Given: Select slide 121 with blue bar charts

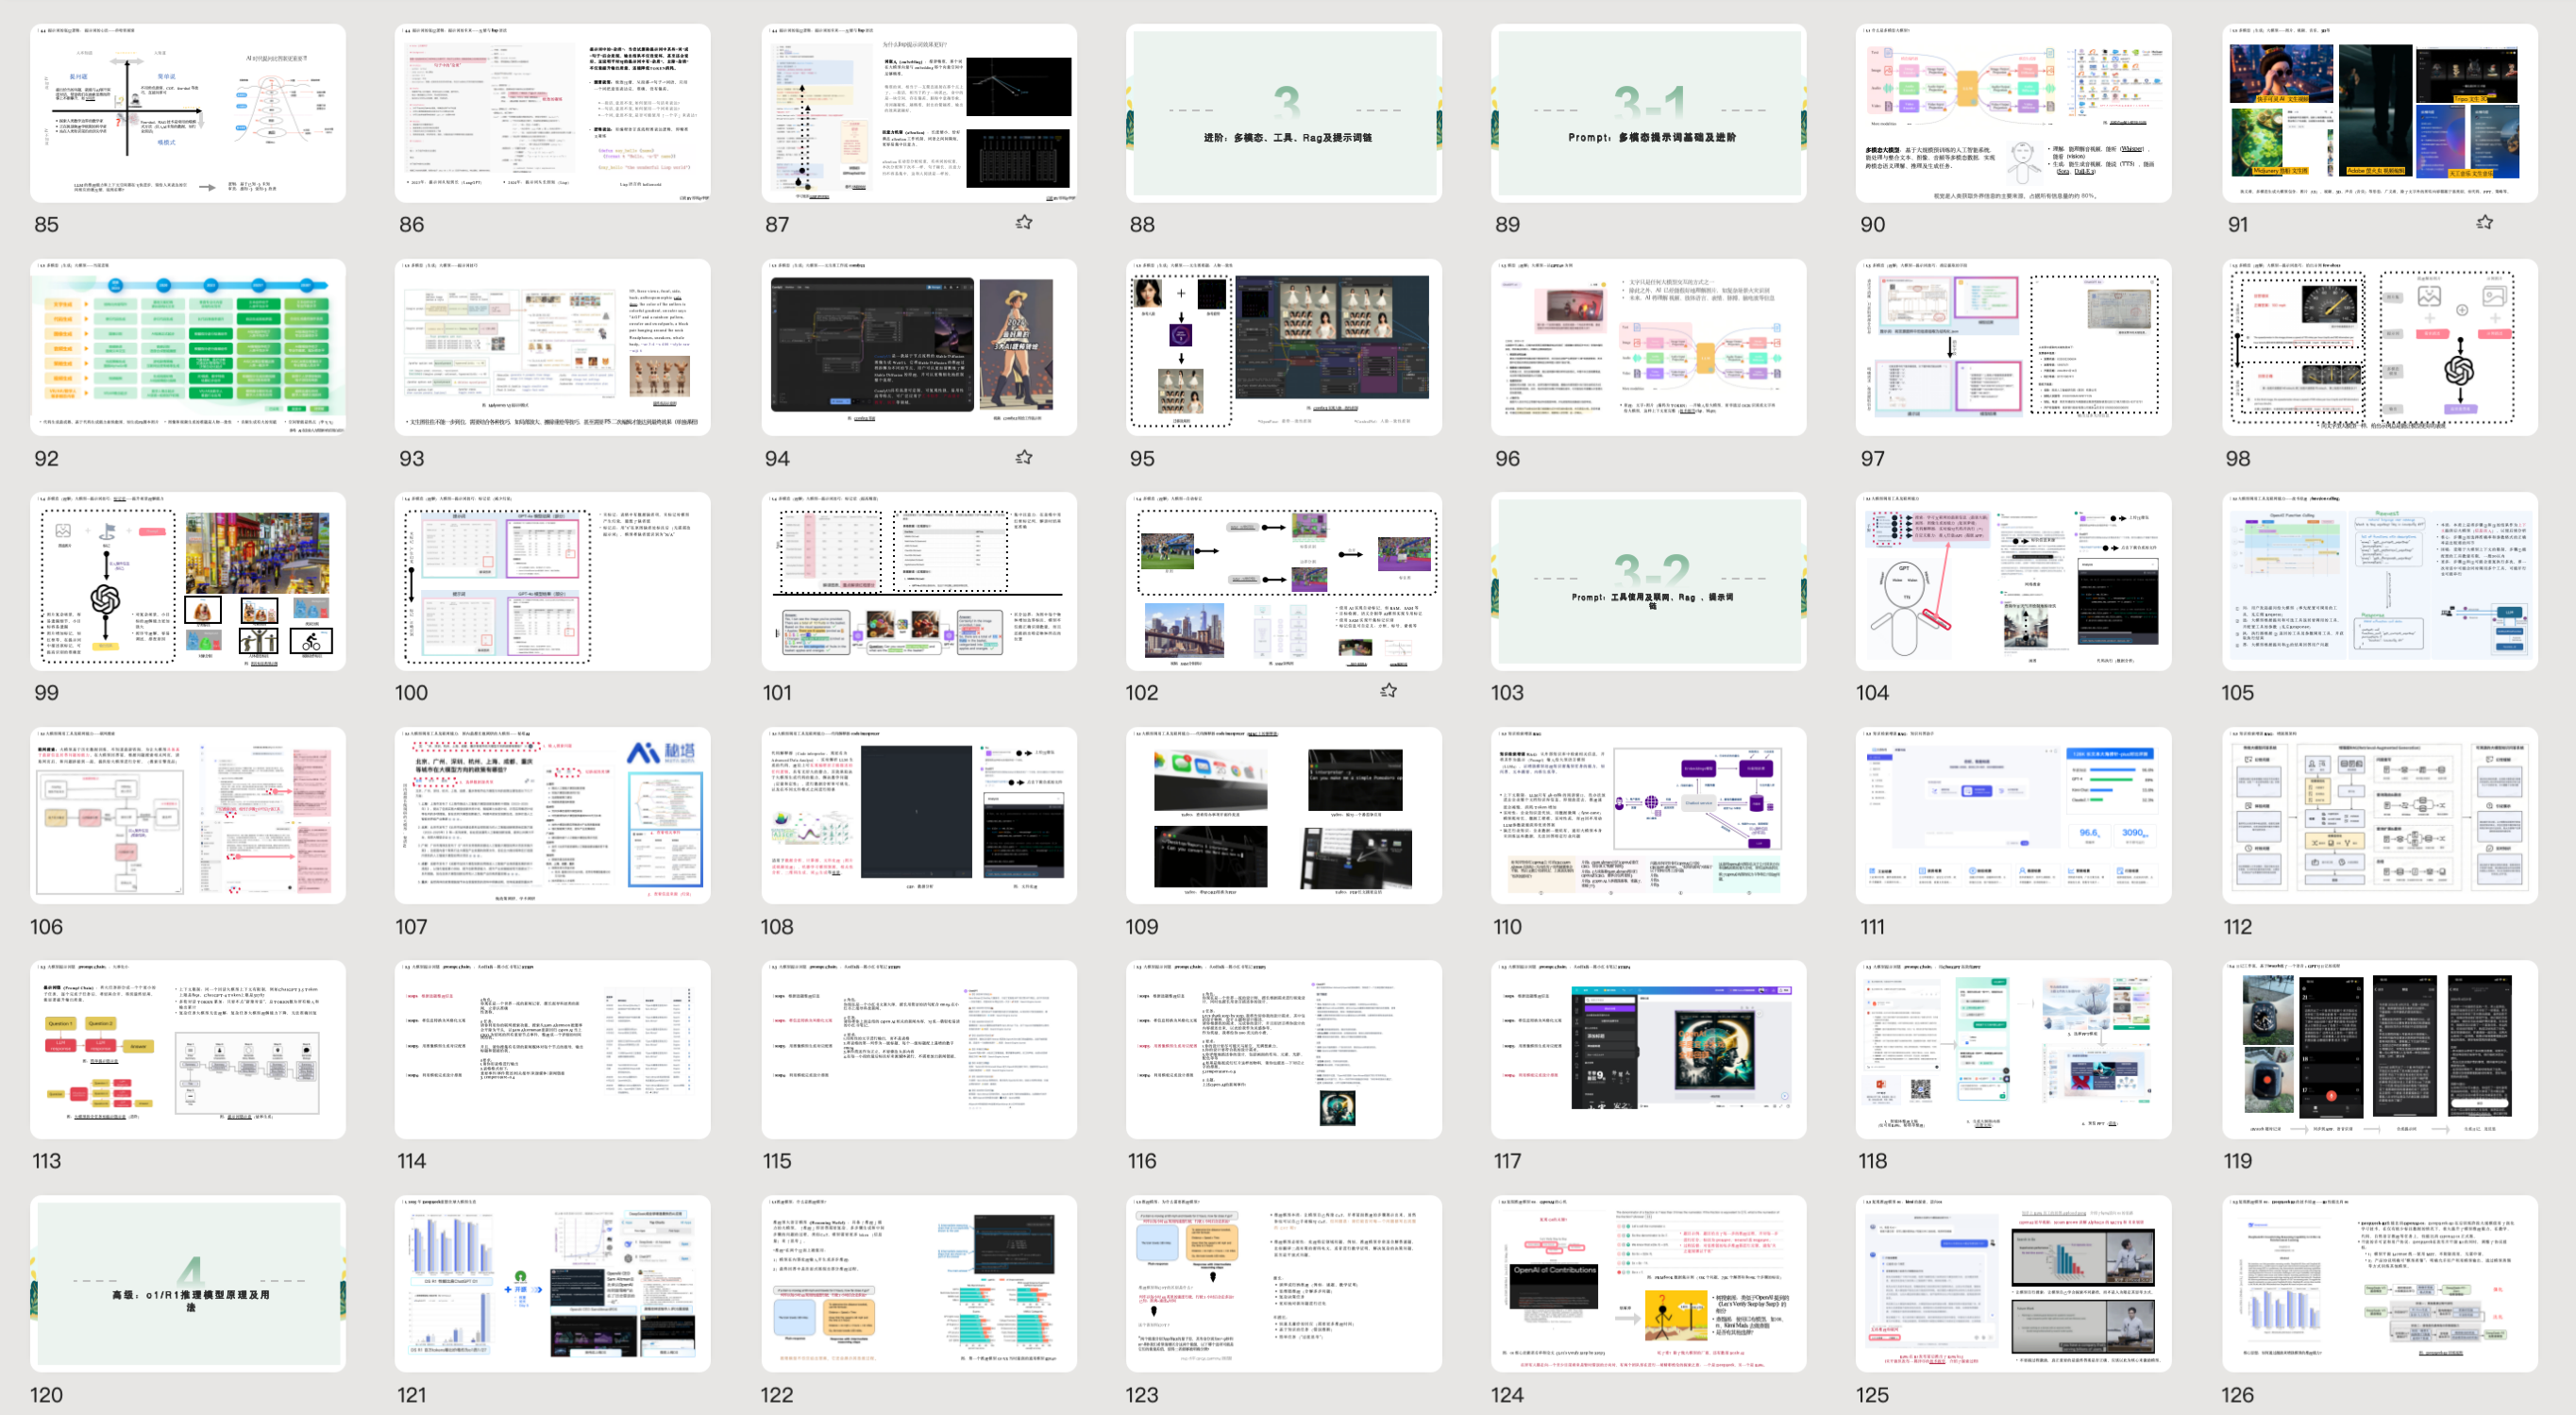Looking at the screenshot, I should [x=552, y=1283].
